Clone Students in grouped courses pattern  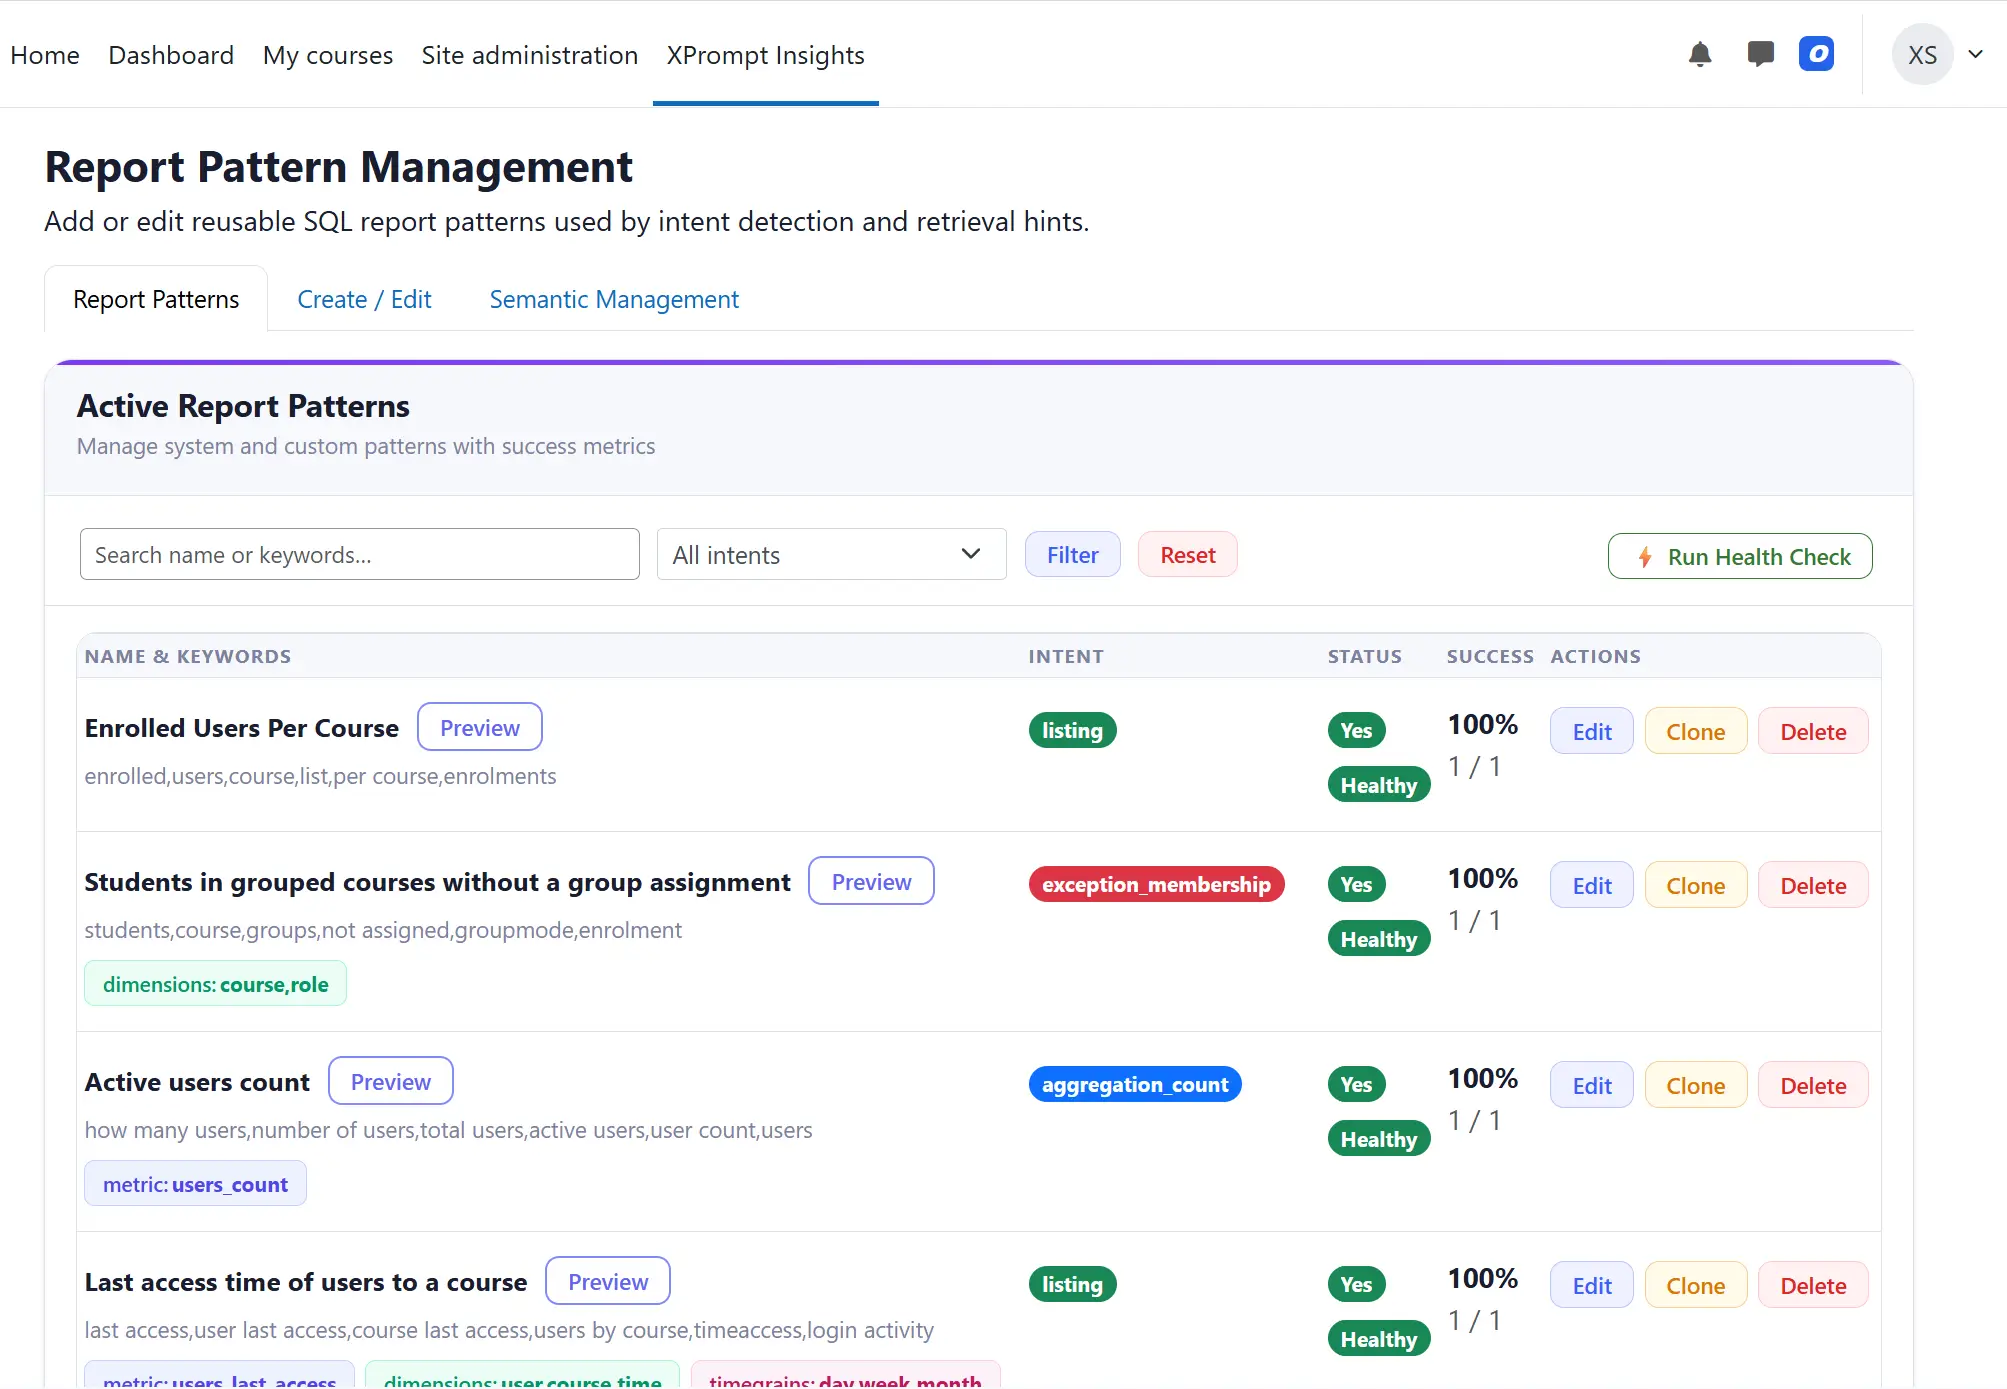pos(1696,885)
